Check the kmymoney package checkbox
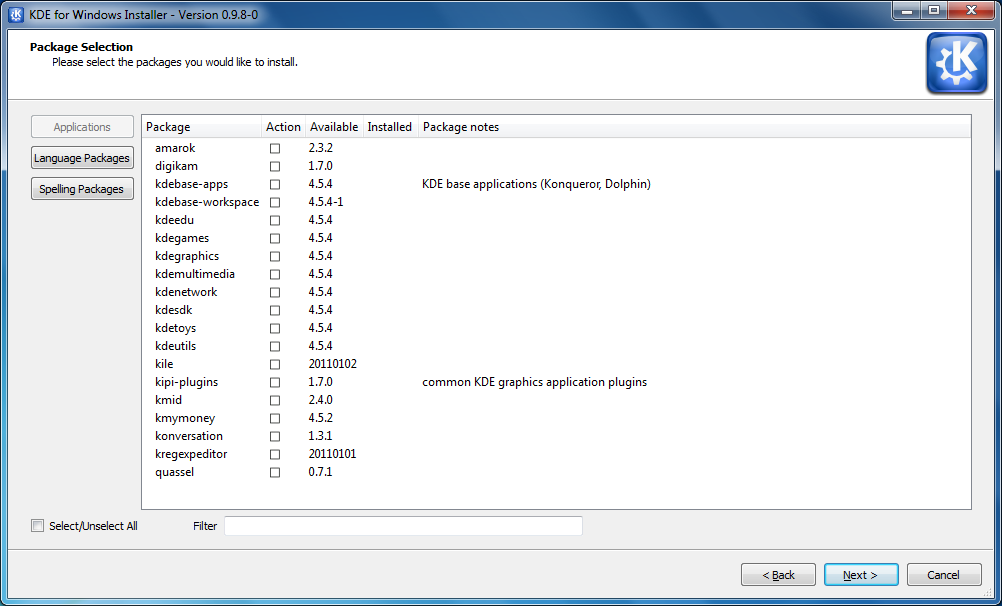The width and height of the screenshot is (1002, 606). pyautogui.click(x=275, y=418)
